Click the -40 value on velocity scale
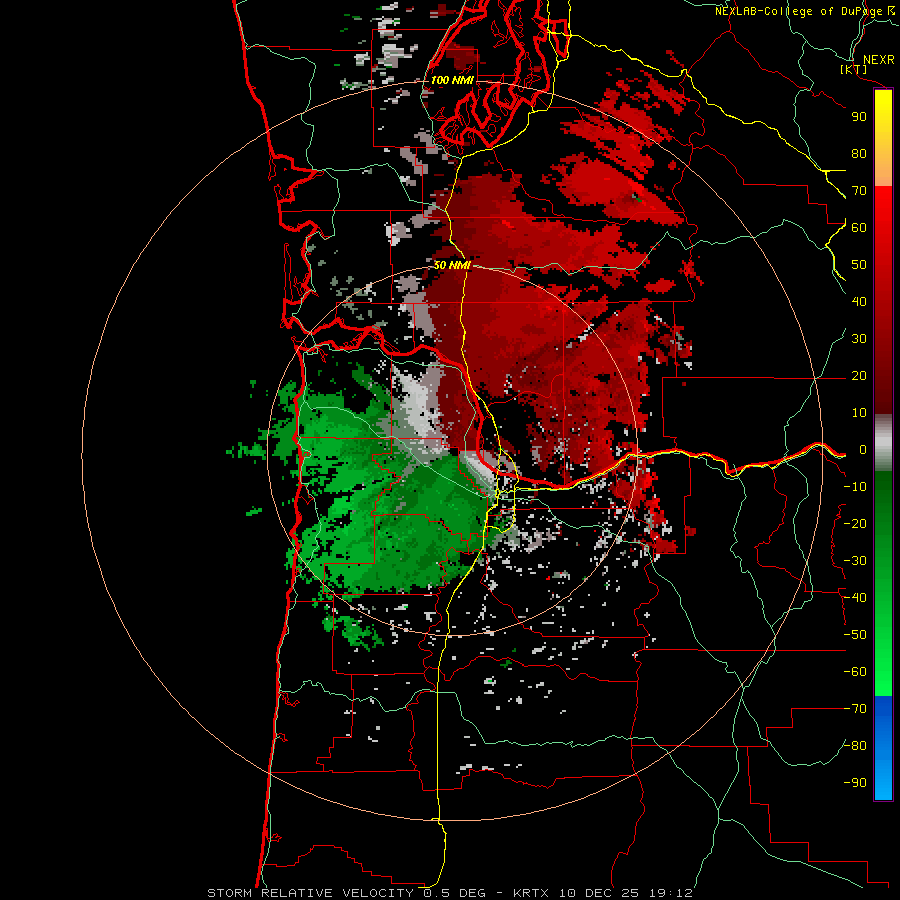This screenshot has height=900, width=900. pyautogui.click(x=855, y=598)
